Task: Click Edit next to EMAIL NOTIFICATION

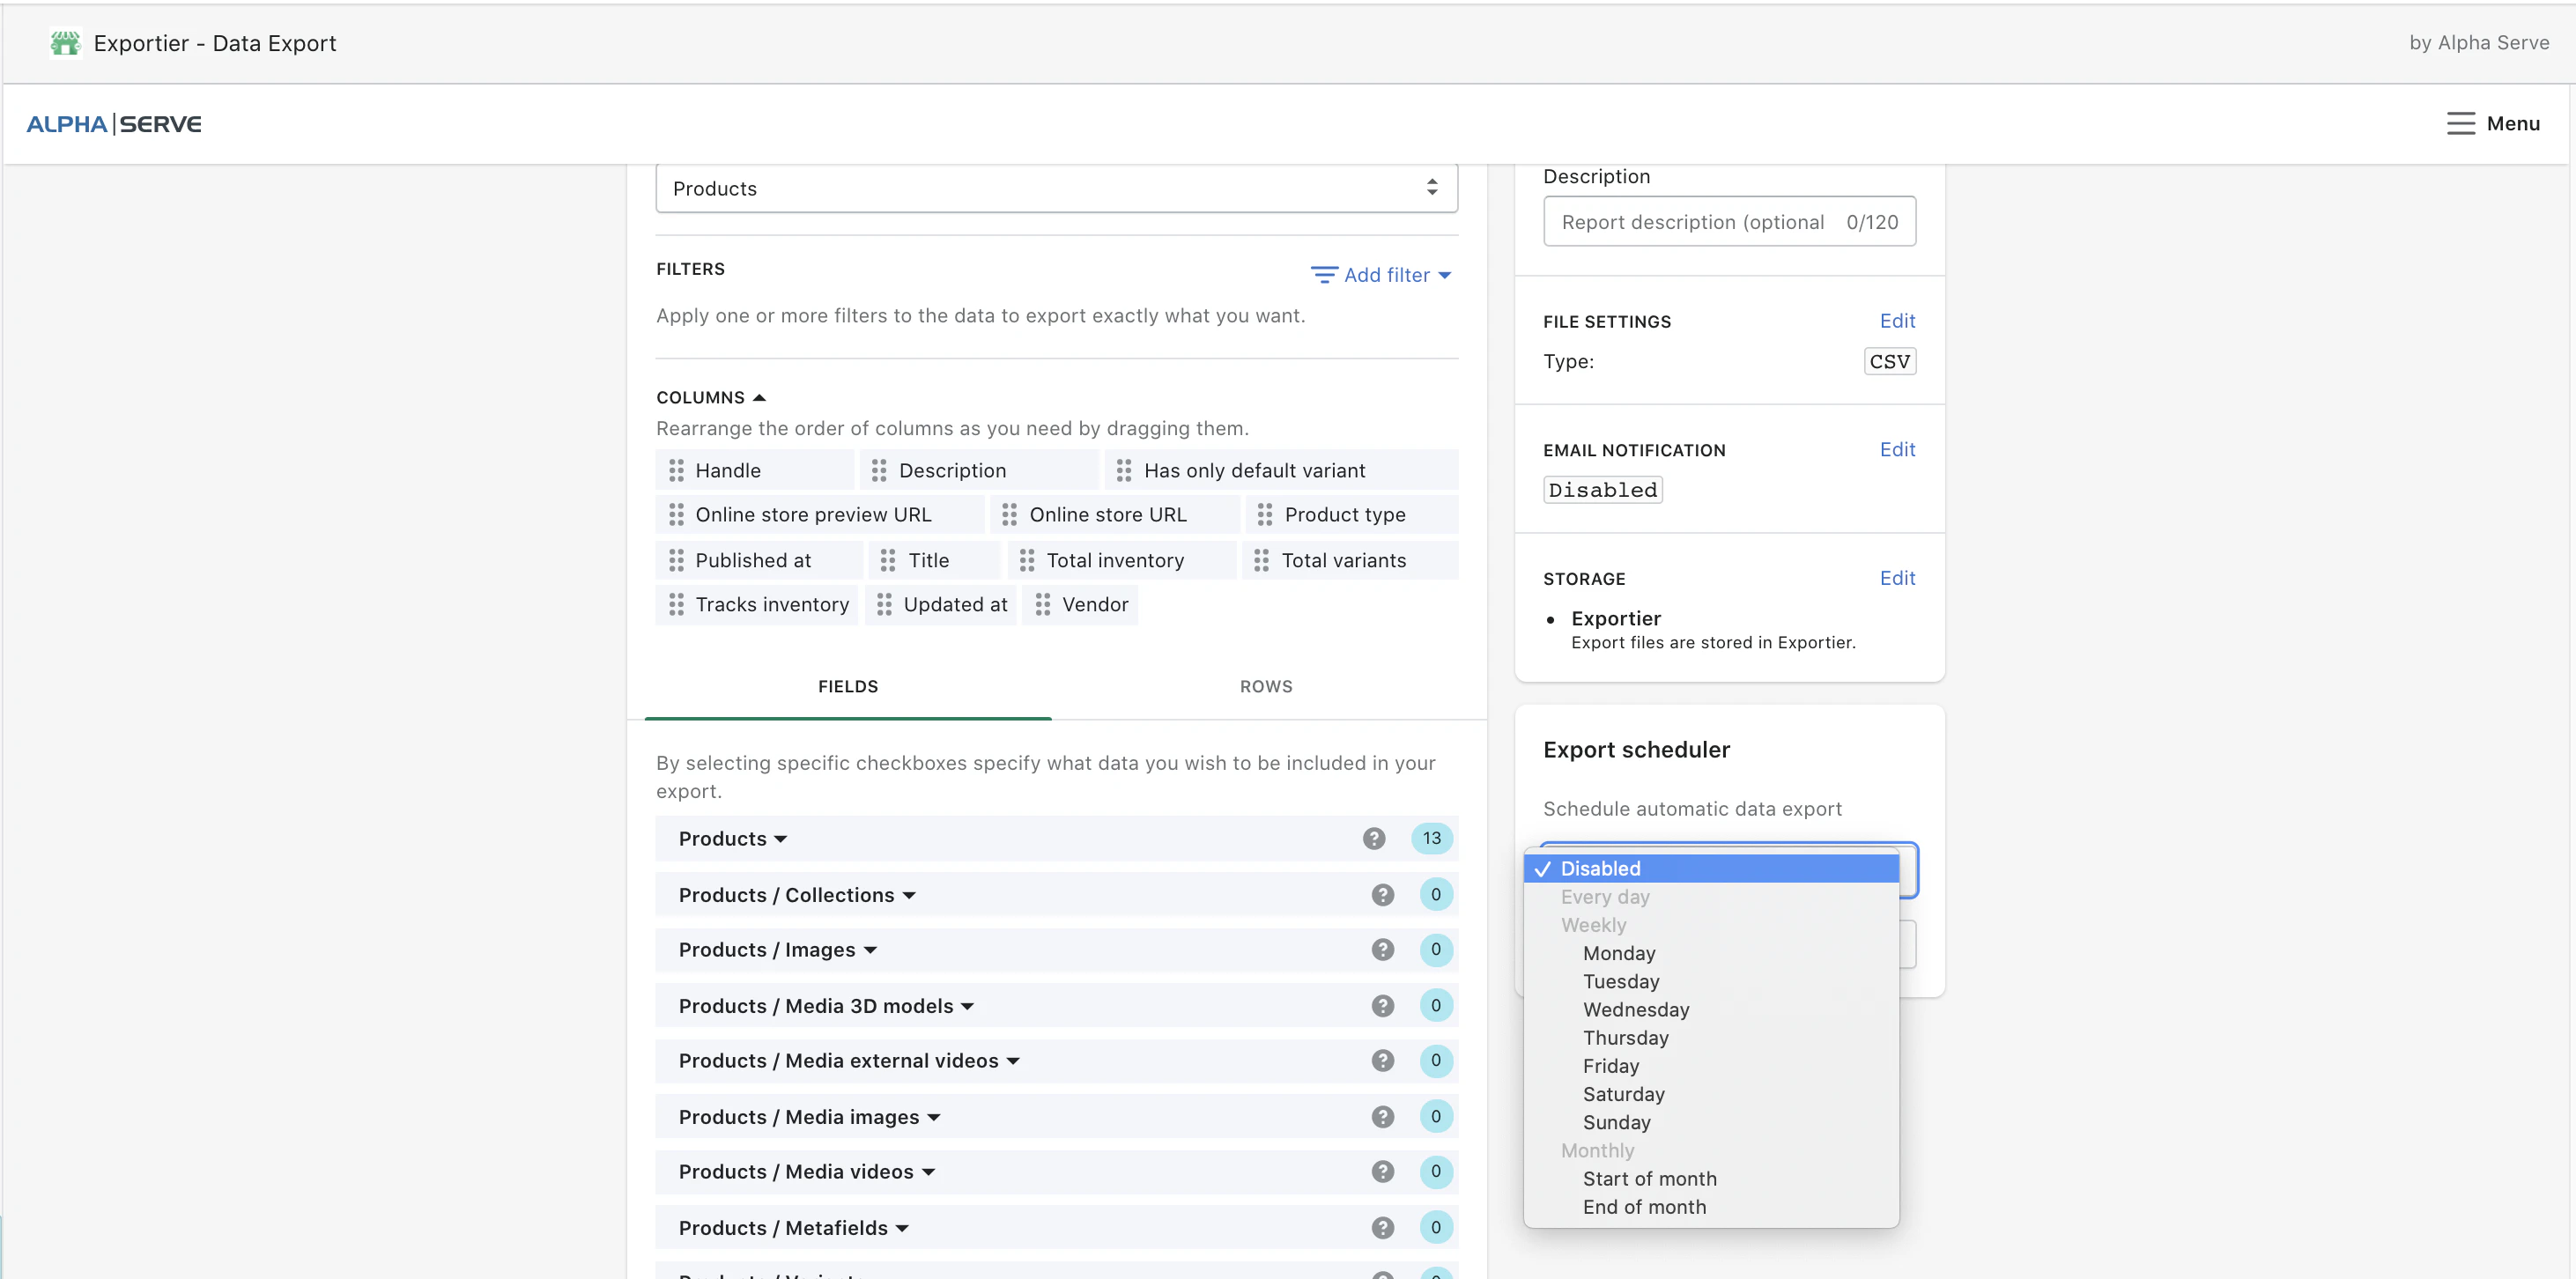Action: tap(1897, 449)
